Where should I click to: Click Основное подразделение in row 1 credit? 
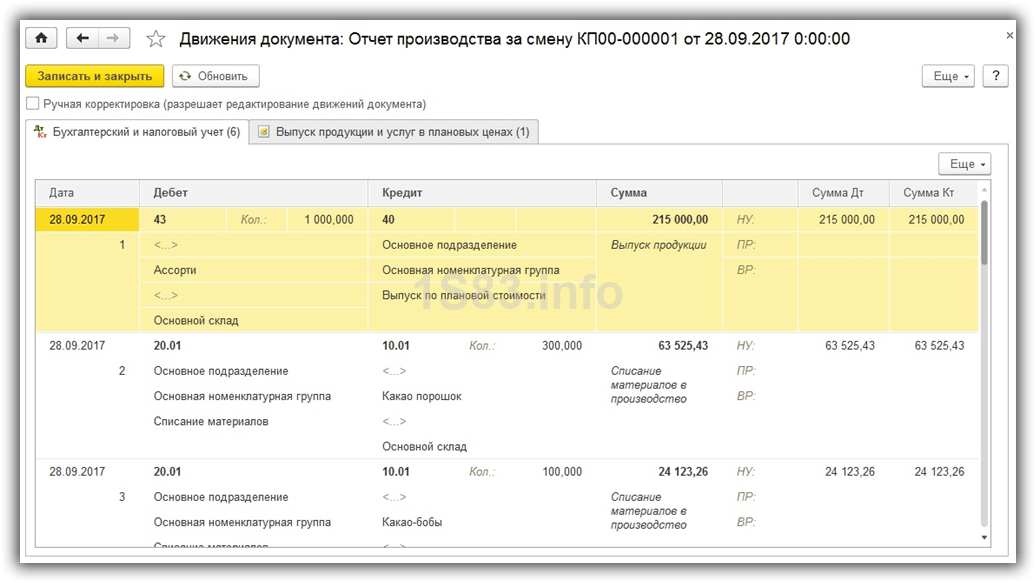point(449,245)
